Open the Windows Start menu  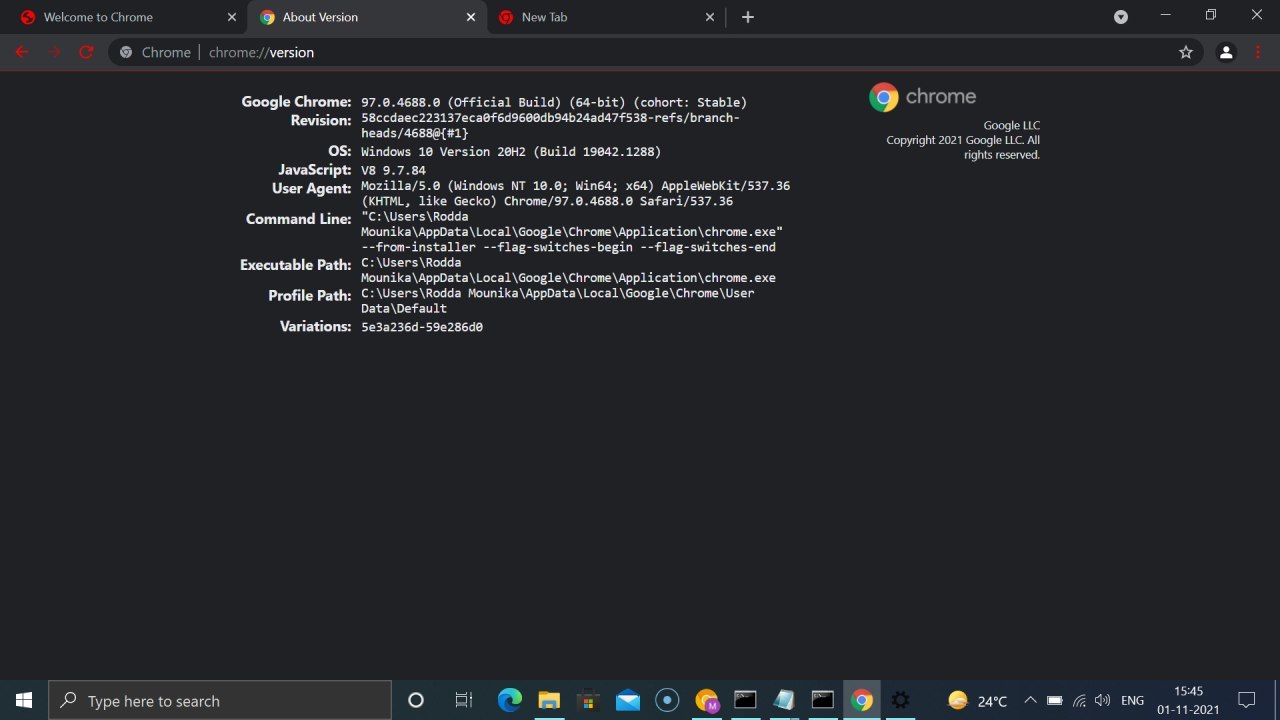click(24, 700)
